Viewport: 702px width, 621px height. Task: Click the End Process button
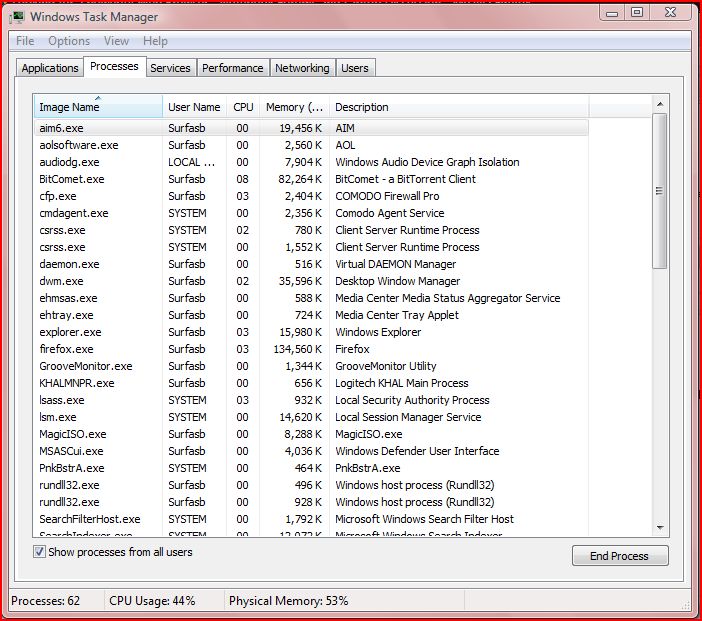[620, 556]
